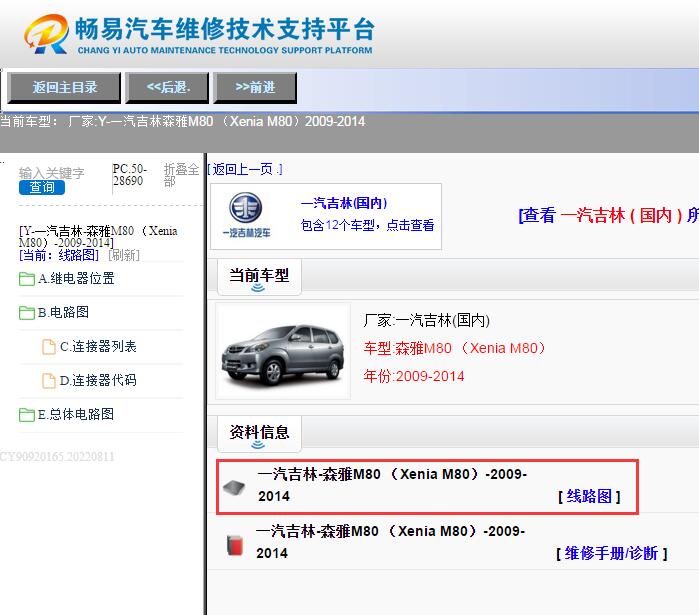
Task: Click red book icon in 维修手册 row
Action: coord(234,545)
